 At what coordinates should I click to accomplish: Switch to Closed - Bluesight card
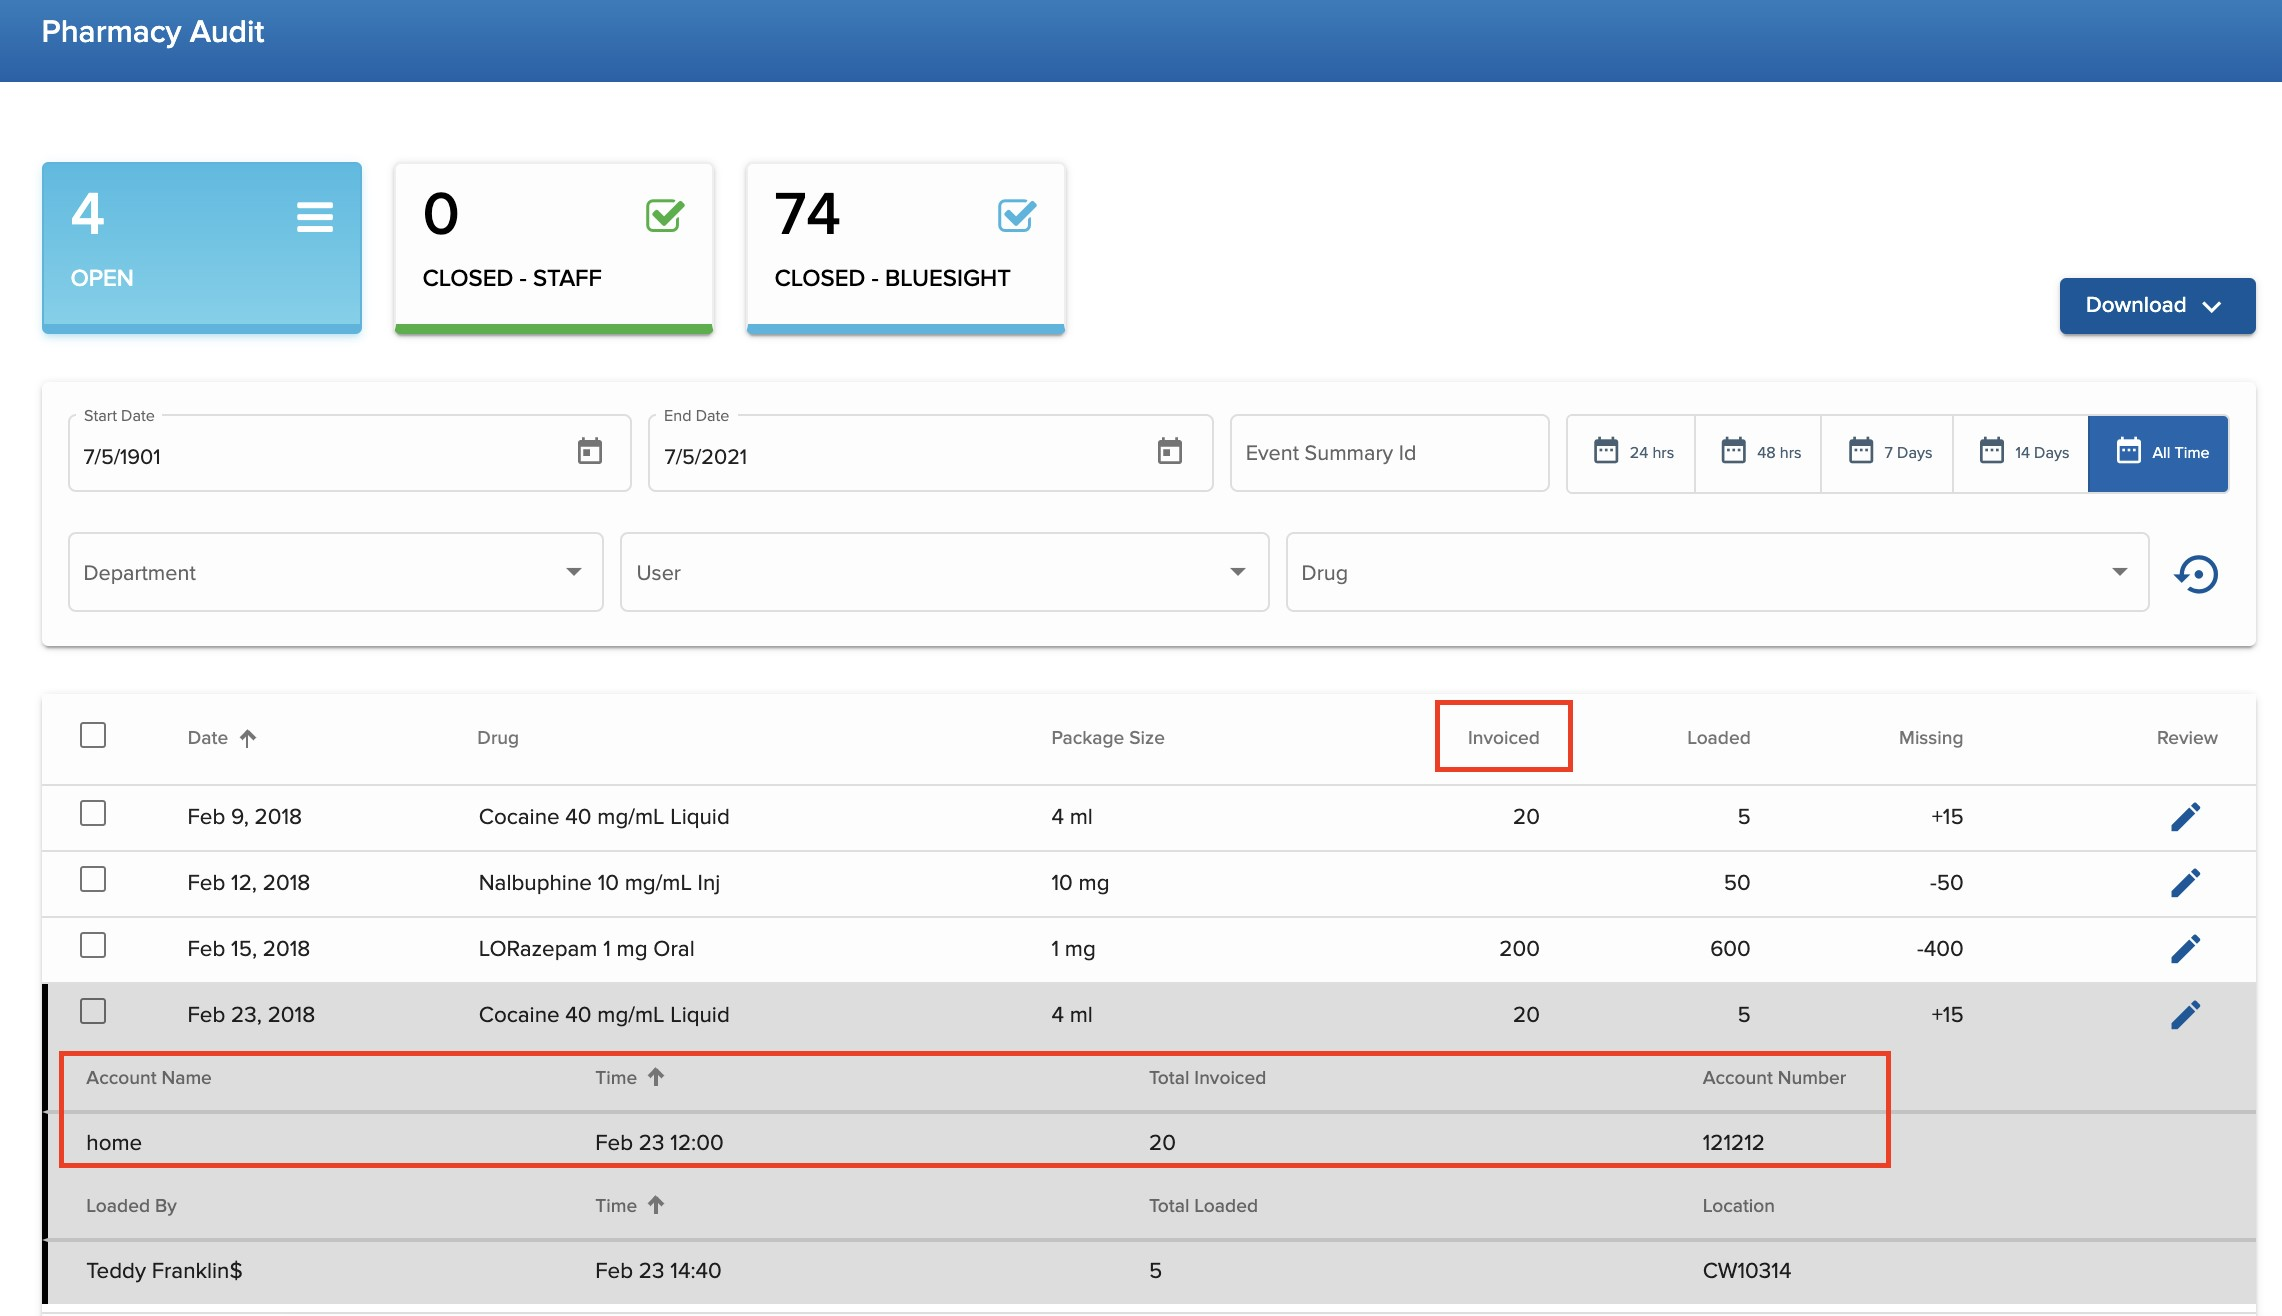point(905,247)
